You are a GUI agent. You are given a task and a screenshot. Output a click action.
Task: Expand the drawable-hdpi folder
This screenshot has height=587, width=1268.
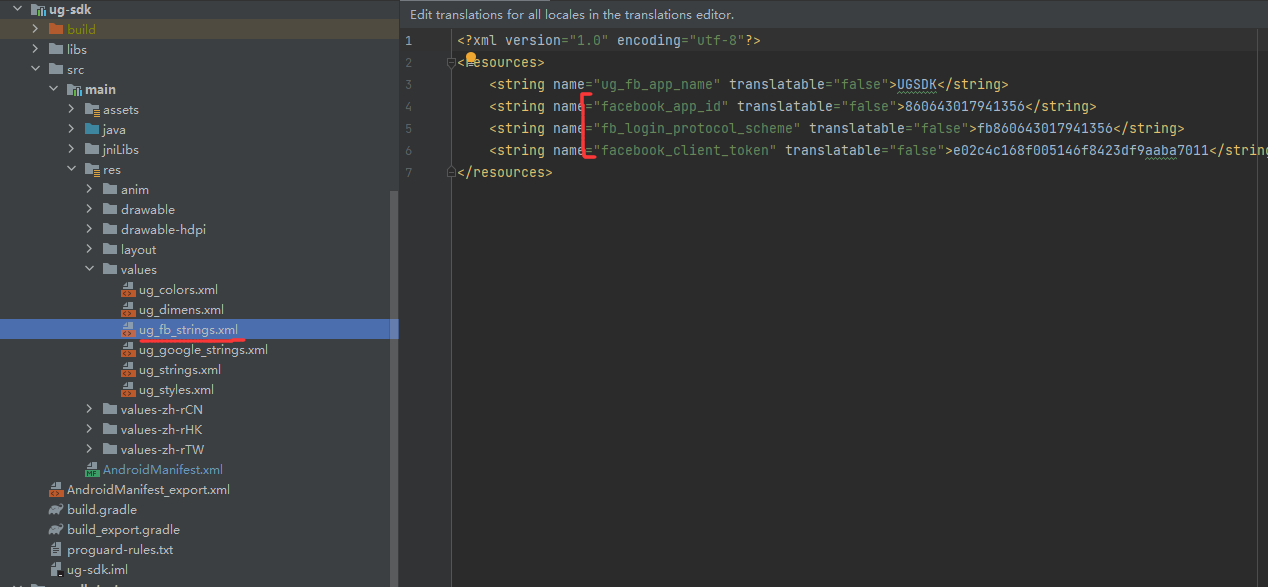click(x=89, y=230)
